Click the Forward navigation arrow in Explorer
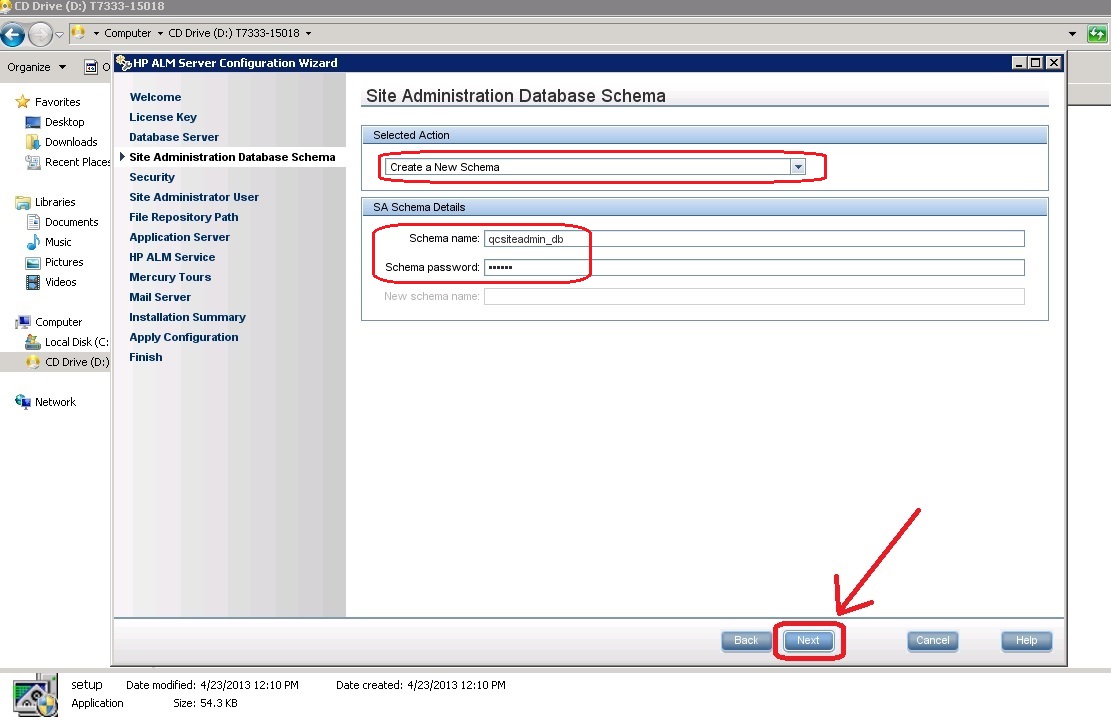 coord(40,33)
